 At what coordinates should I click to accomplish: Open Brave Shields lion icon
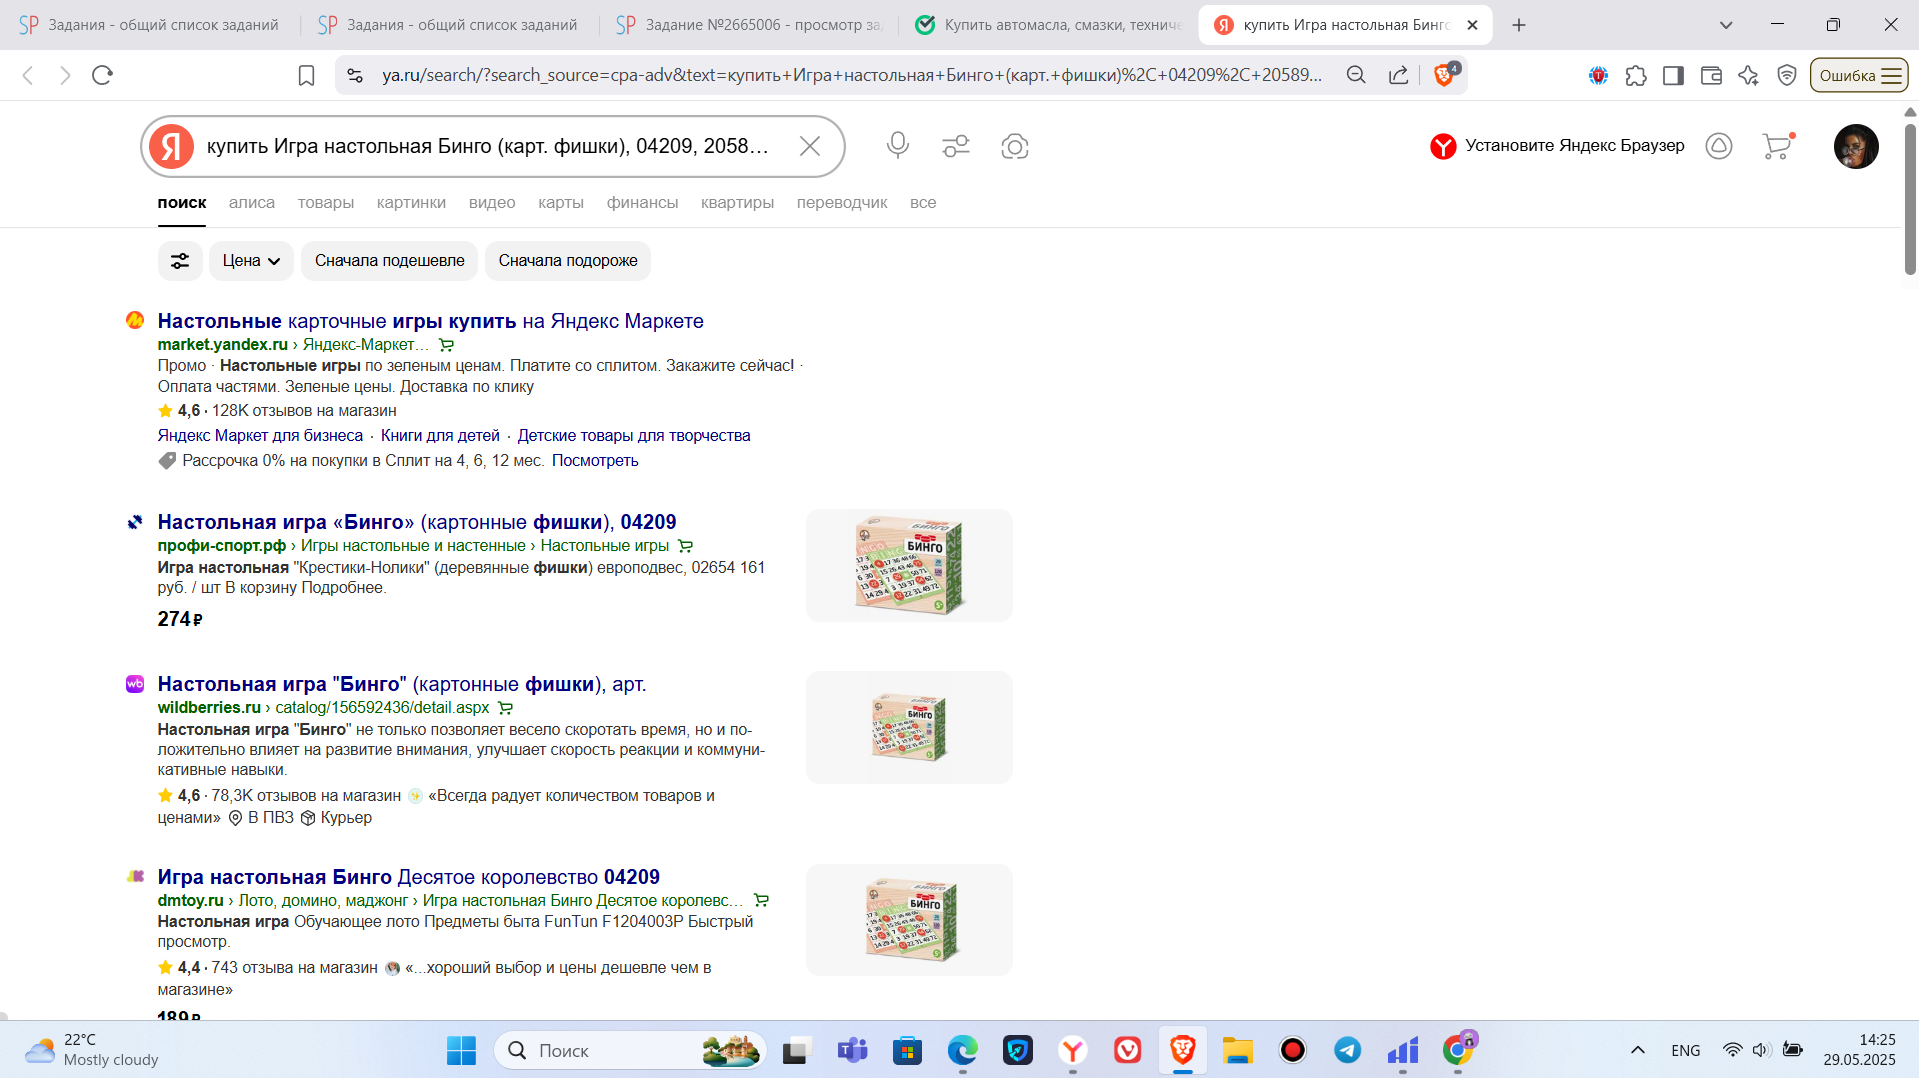click(1445, 74)
